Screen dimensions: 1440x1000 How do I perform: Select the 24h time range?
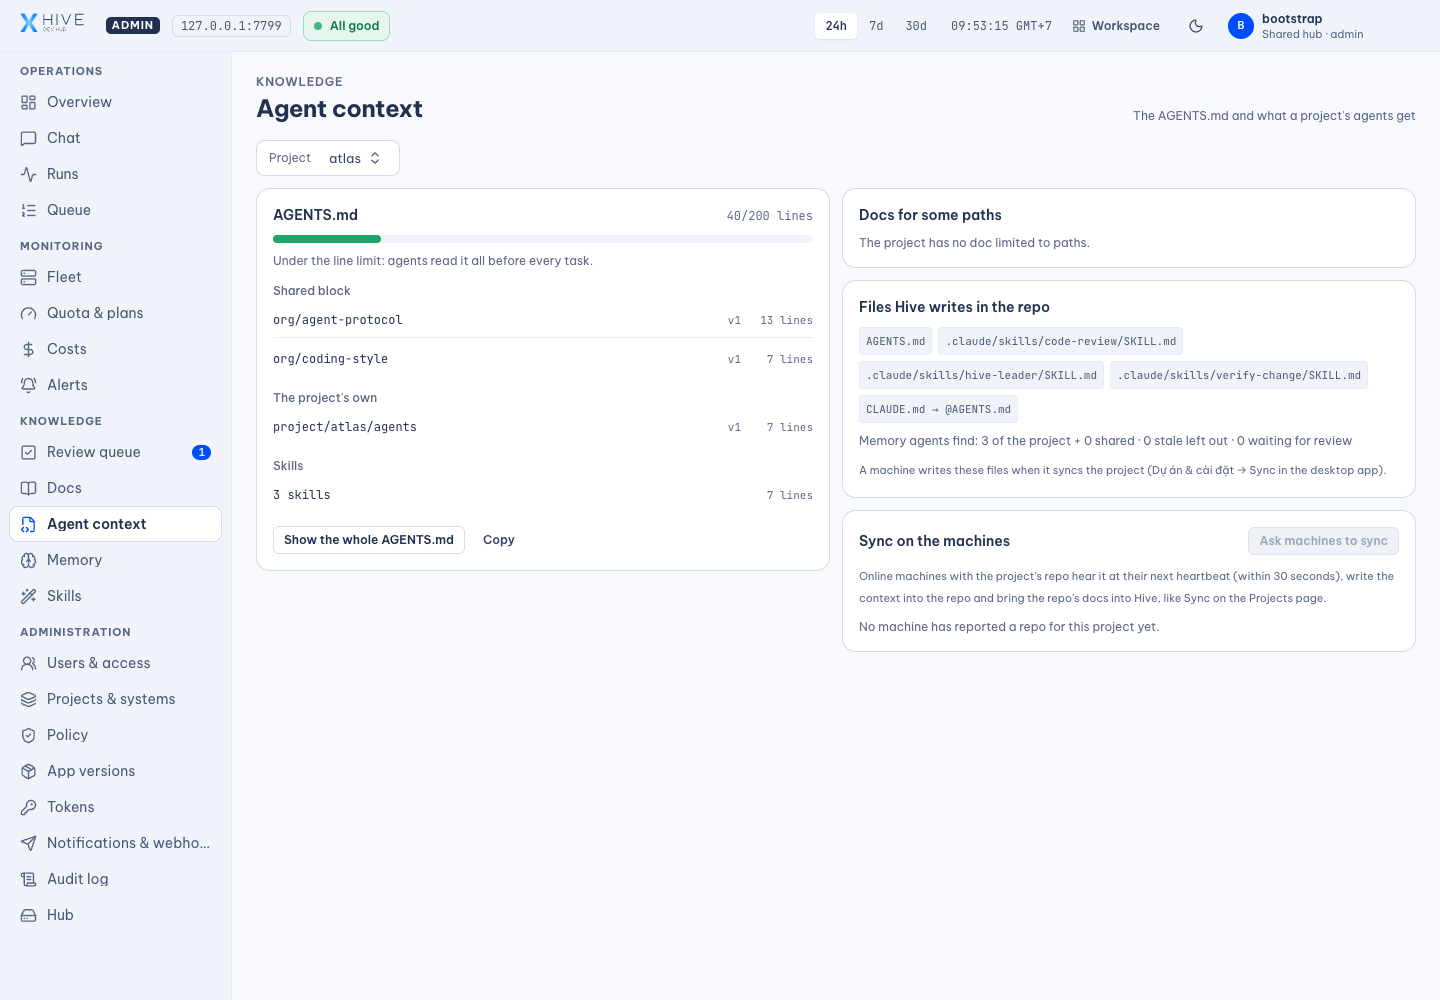pos(836,26)
